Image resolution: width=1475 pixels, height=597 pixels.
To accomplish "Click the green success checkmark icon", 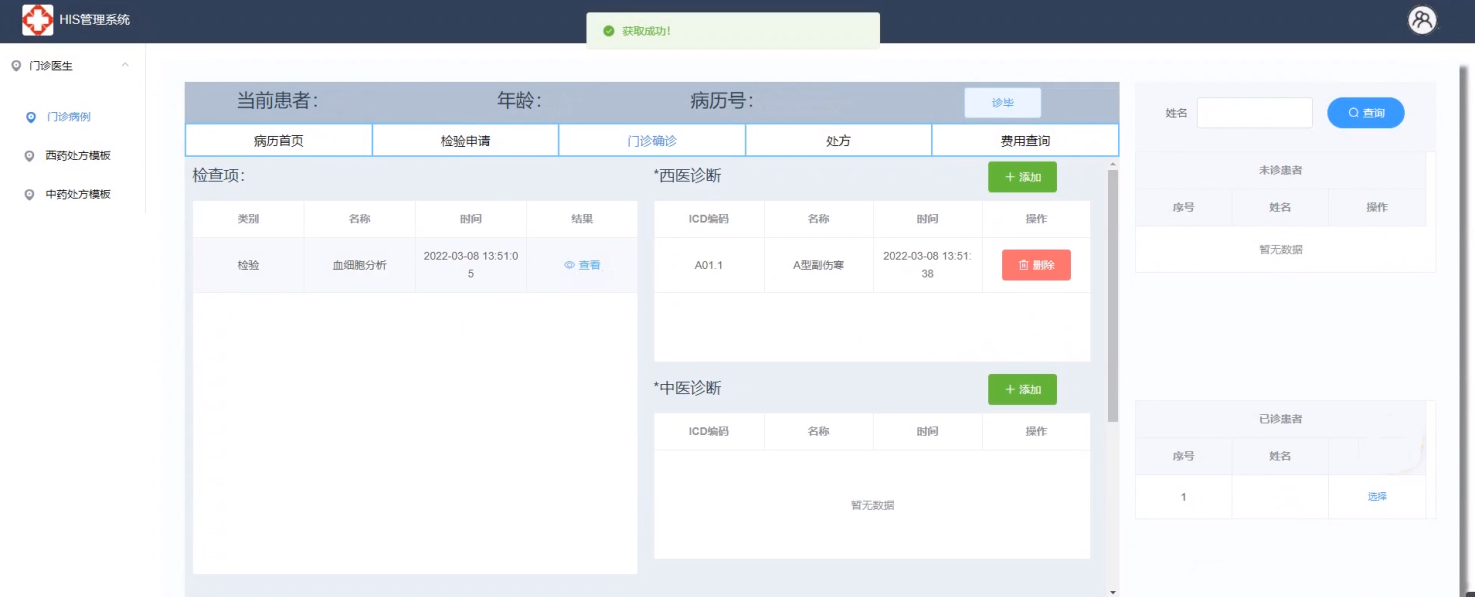I will 608,31.
